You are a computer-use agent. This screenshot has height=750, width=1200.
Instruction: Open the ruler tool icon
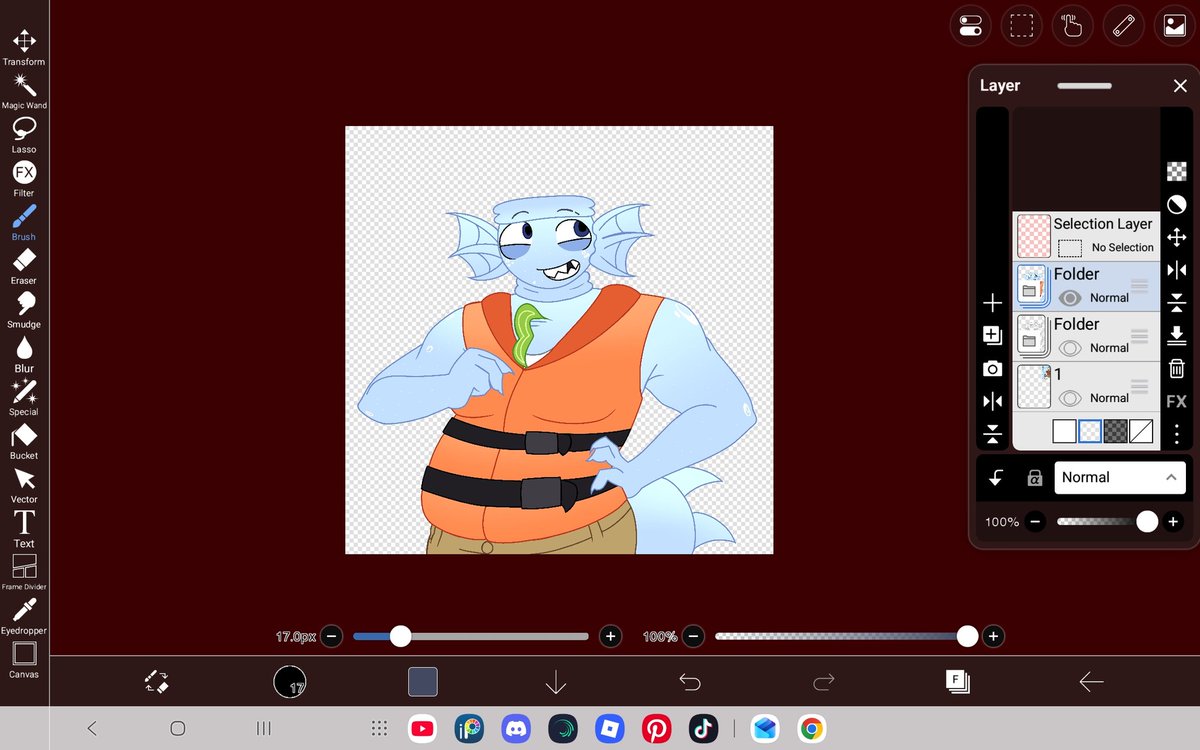[x=1123, y=26]
